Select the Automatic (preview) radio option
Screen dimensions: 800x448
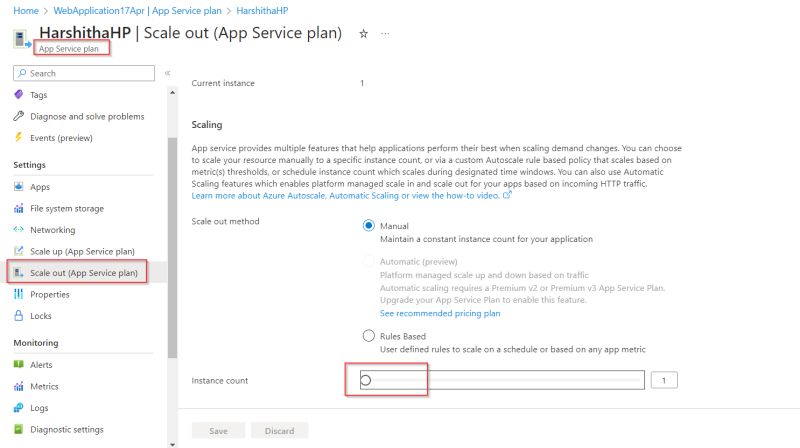[368, 261]
